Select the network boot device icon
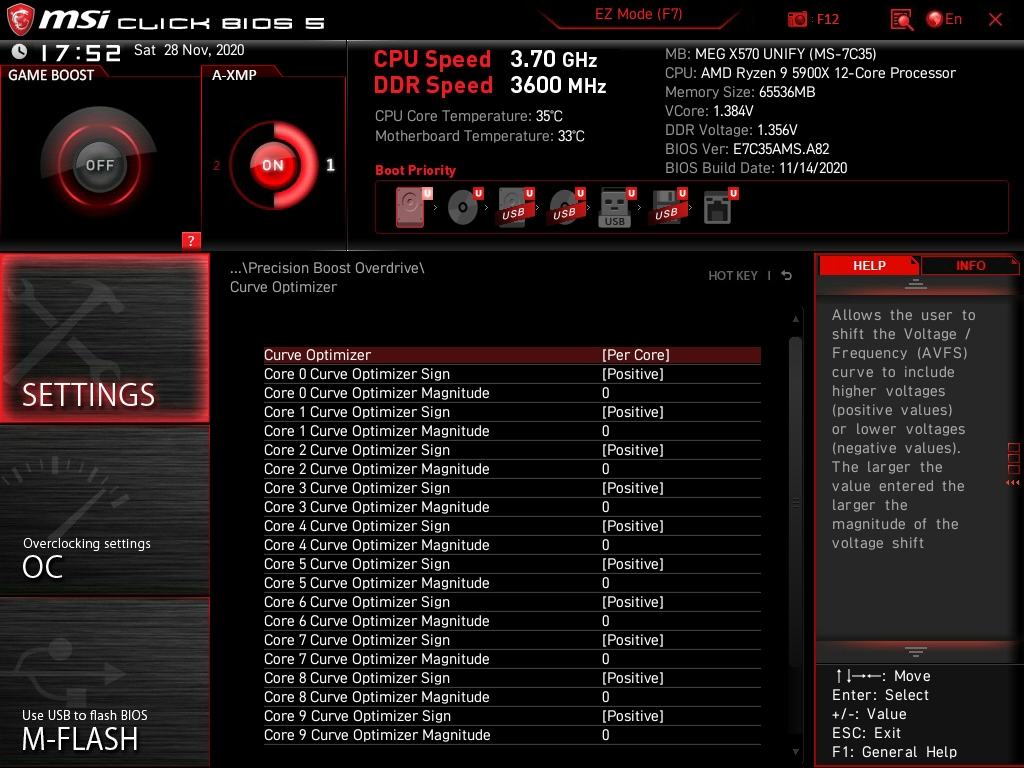The image size is (1024, 768). click(x=720, y=206)
